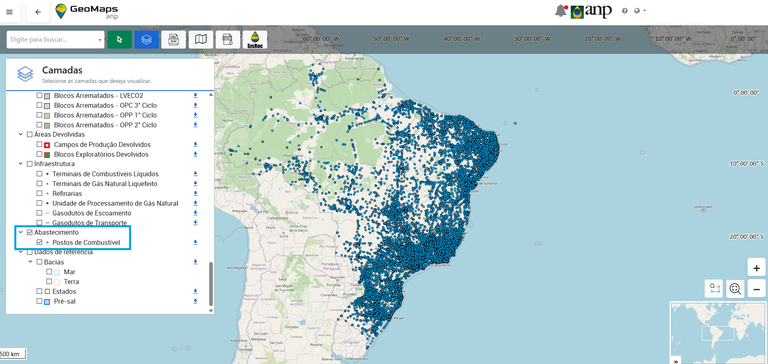Download the Refinarias layer

coord(195,194)
